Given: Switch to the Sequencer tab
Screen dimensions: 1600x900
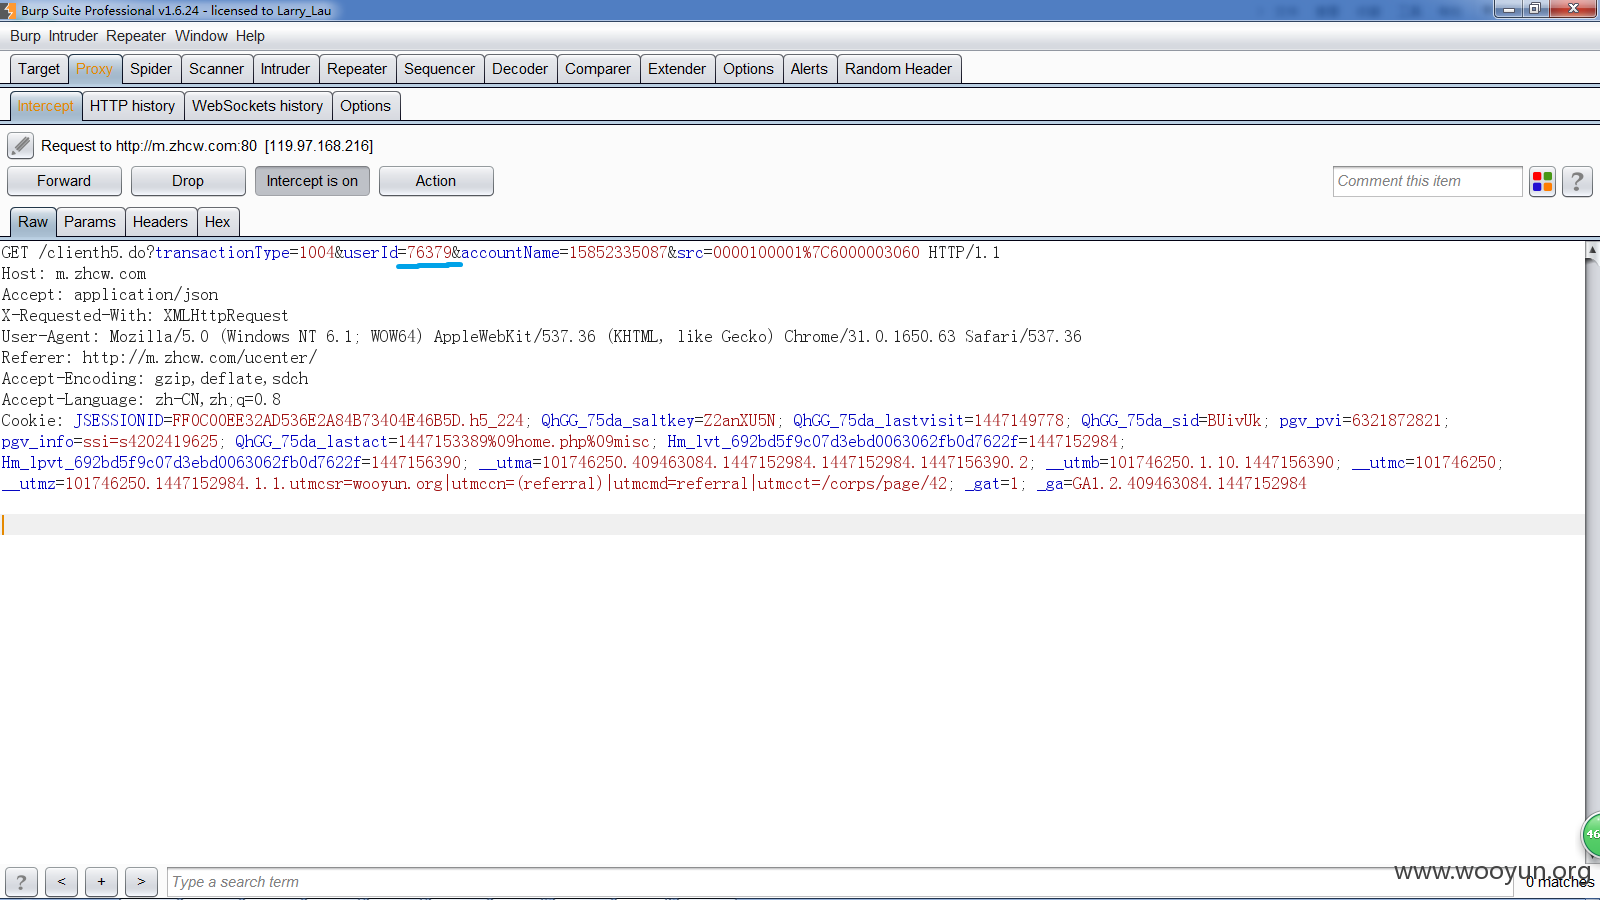Looking at the screenshot, I should pyautogui.click(x=439, y=69).
